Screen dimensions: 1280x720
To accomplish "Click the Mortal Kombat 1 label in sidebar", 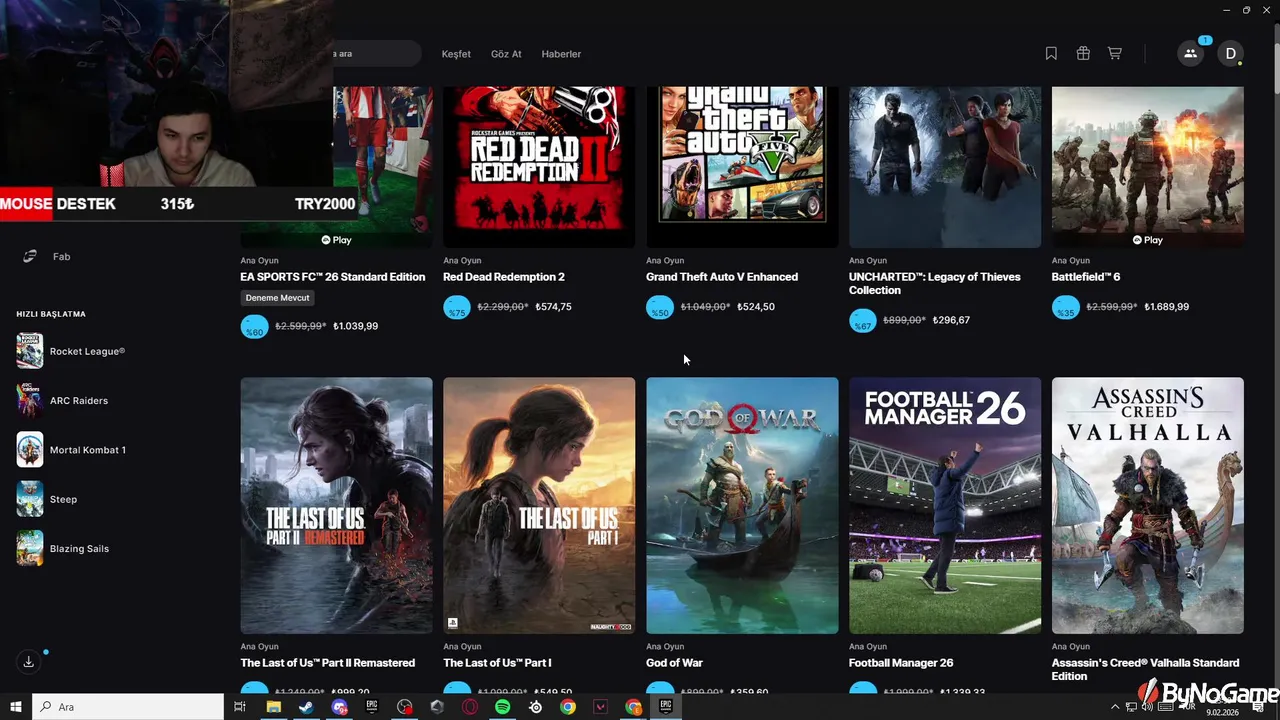I will click(x=88, y=450).
